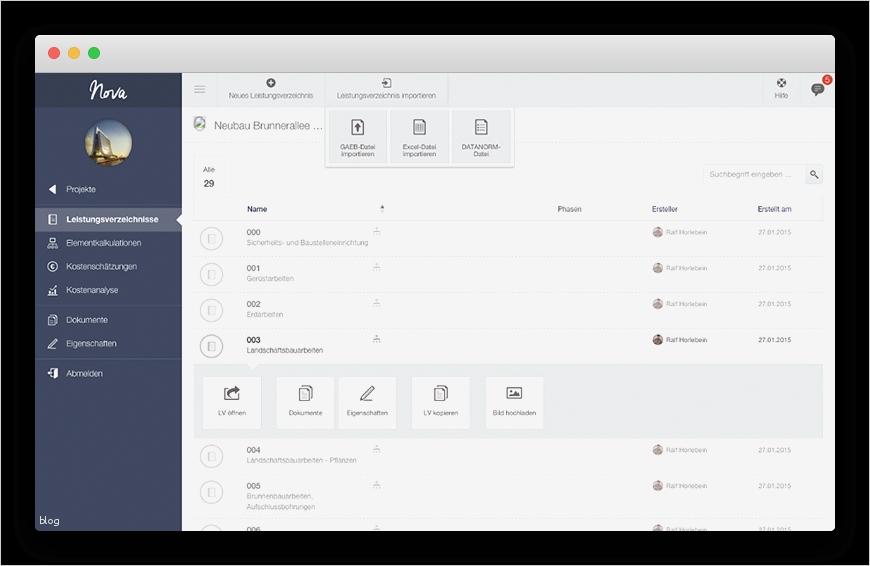
Task: Click the green window zoom button
Action: [94, 53]
